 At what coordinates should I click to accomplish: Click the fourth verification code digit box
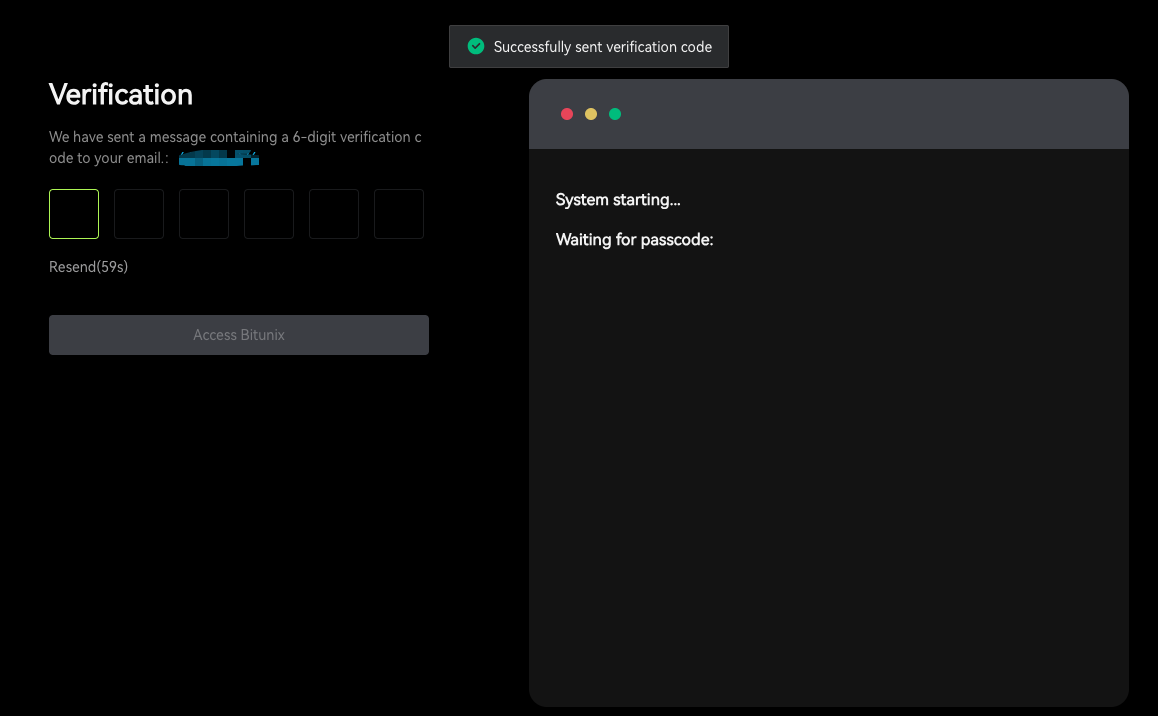coord(269,214)
